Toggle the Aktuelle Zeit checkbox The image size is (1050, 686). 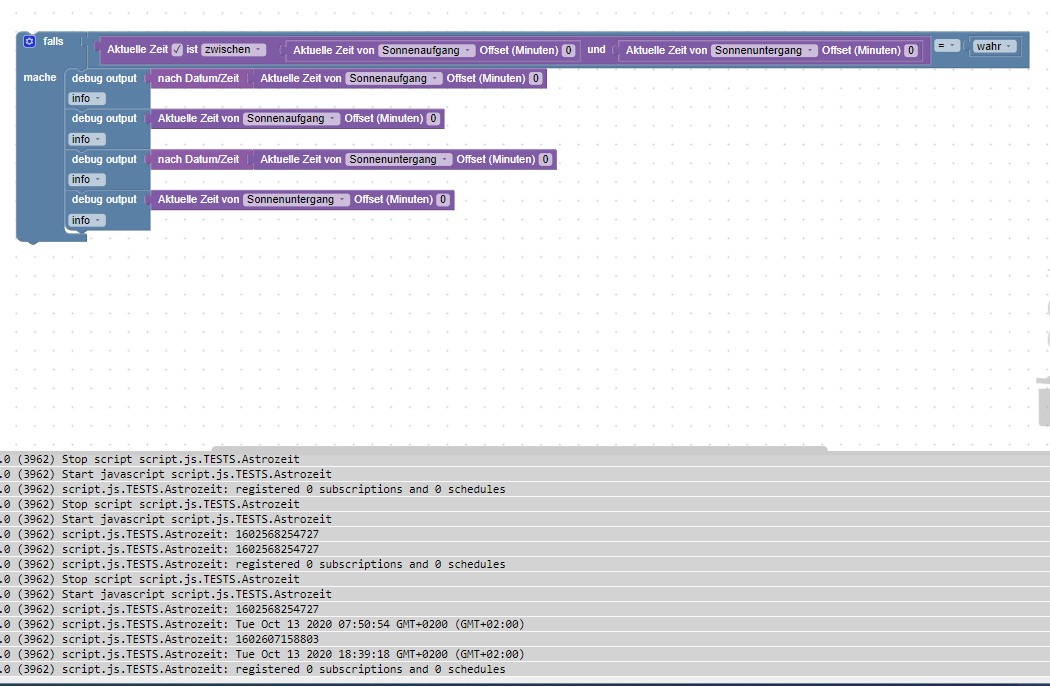coord(177,50)
